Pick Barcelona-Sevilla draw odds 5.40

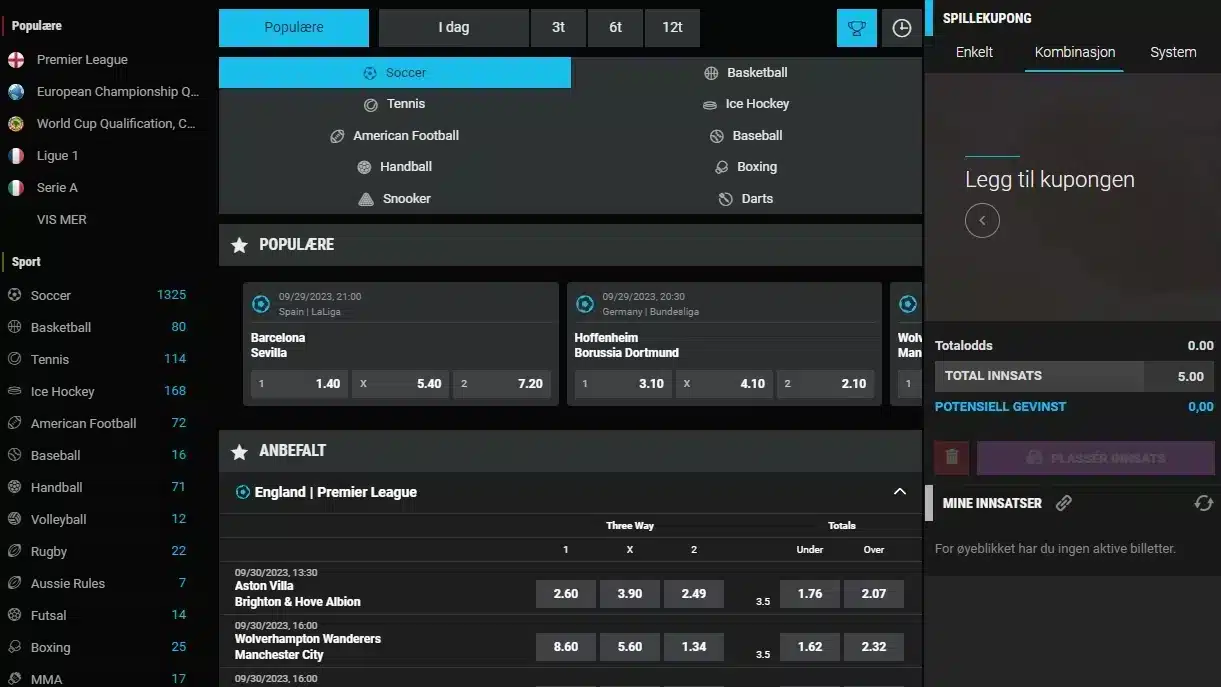point(400,384)
